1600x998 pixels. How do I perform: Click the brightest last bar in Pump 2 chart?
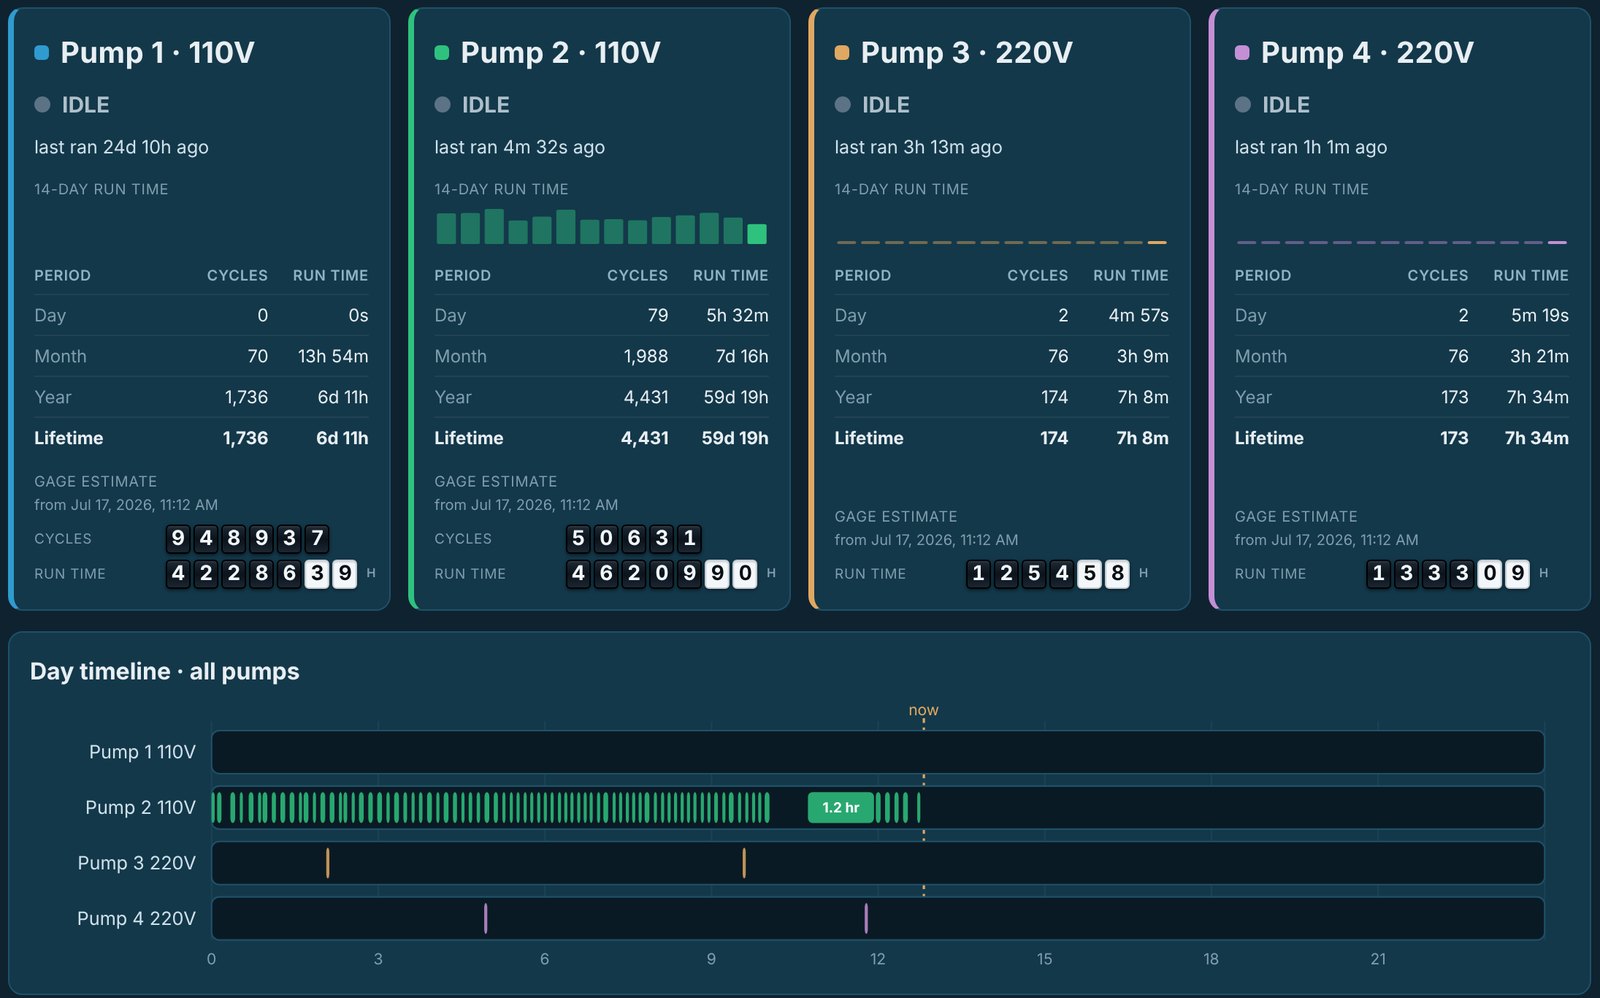(757, 234)
